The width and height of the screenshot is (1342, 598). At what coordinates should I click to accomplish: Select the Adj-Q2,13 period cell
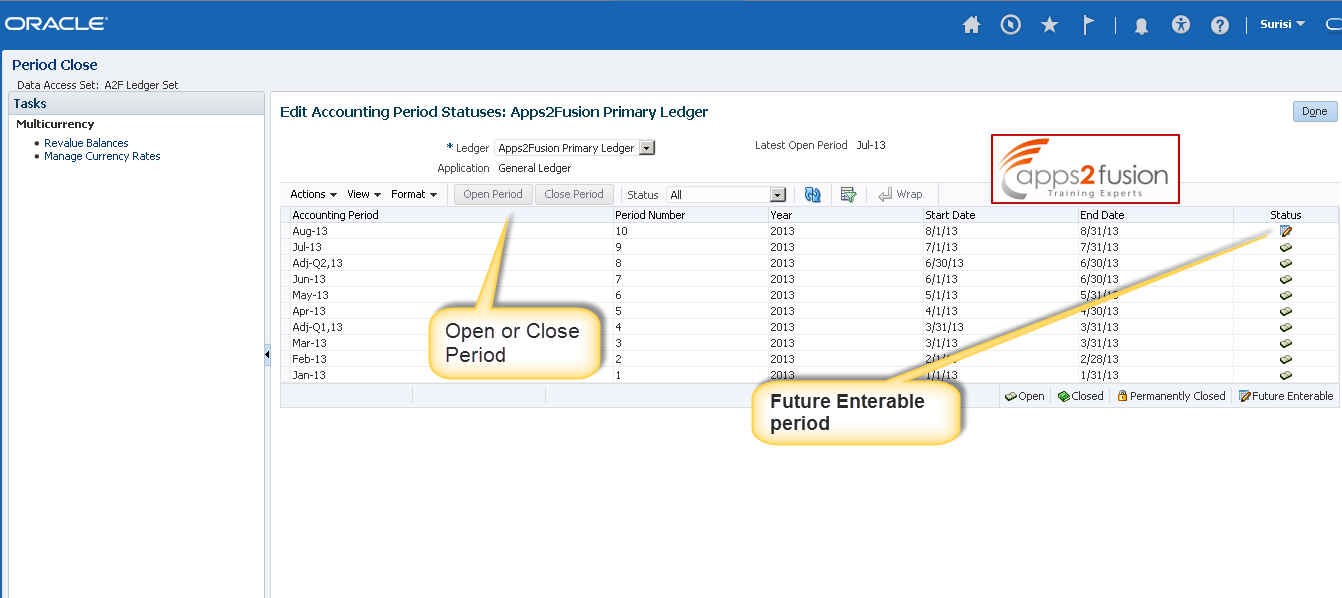pos(451,263)
